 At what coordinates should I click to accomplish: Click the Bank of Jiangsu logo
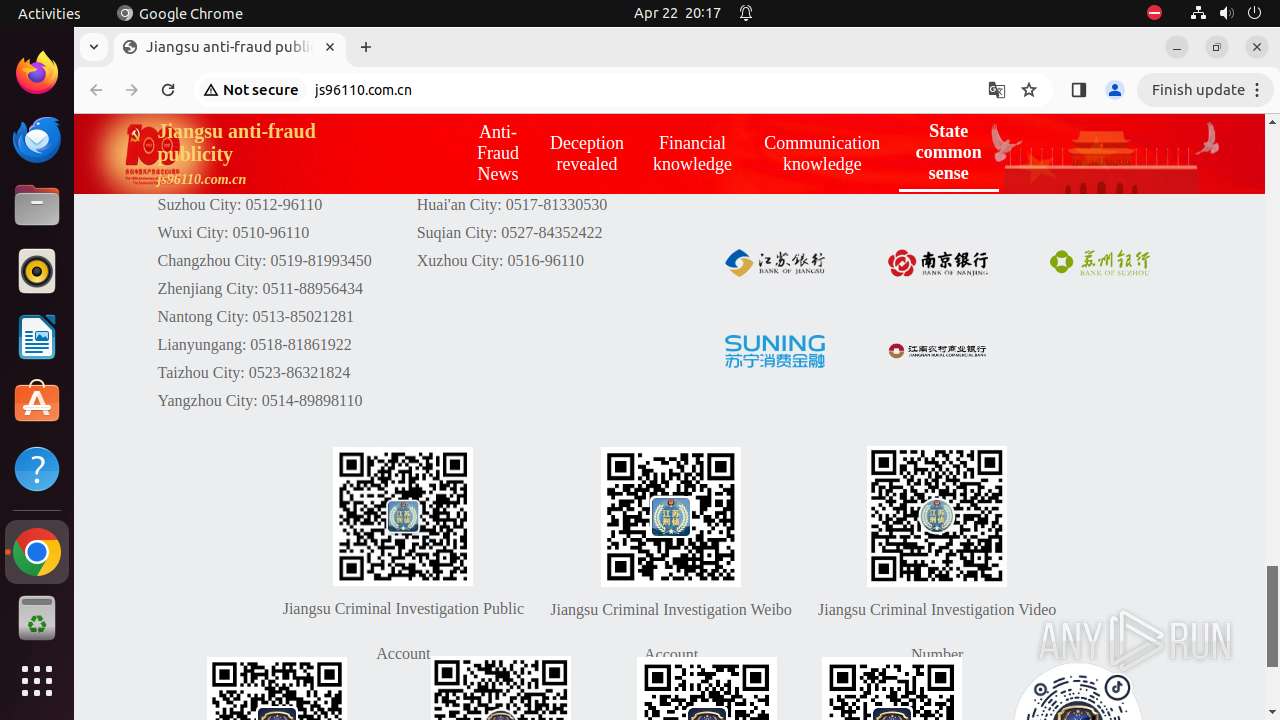[775, 263]
